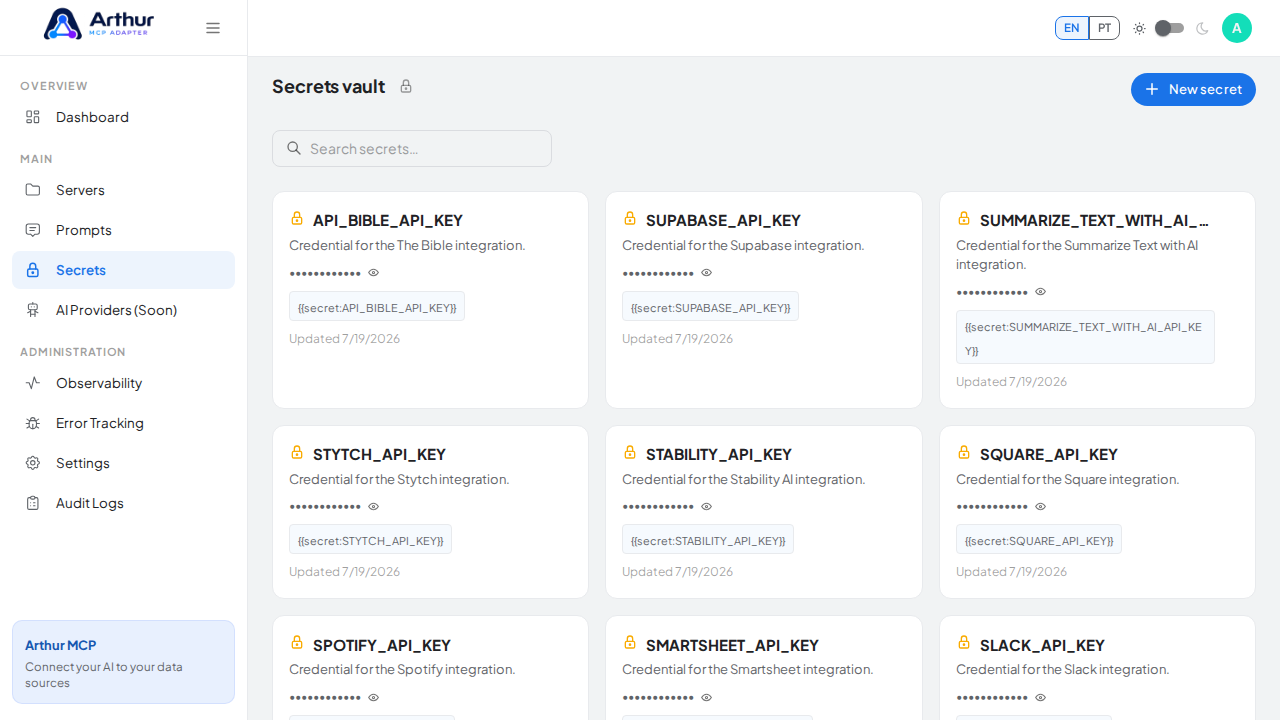Click the lock icon beside Secrets vault title
This screenshot has width=1280, height=720.
tap(406, 86)
